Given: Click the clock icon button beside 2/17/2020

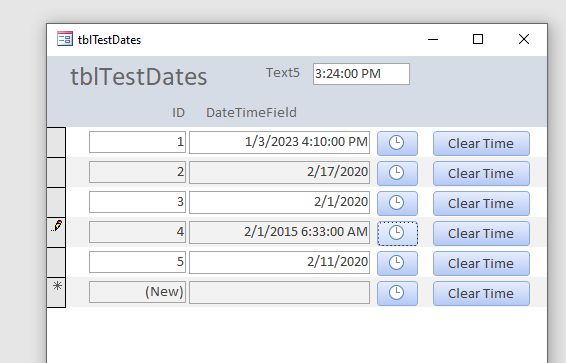Looking at the screenshot, I should coord(397,173).
